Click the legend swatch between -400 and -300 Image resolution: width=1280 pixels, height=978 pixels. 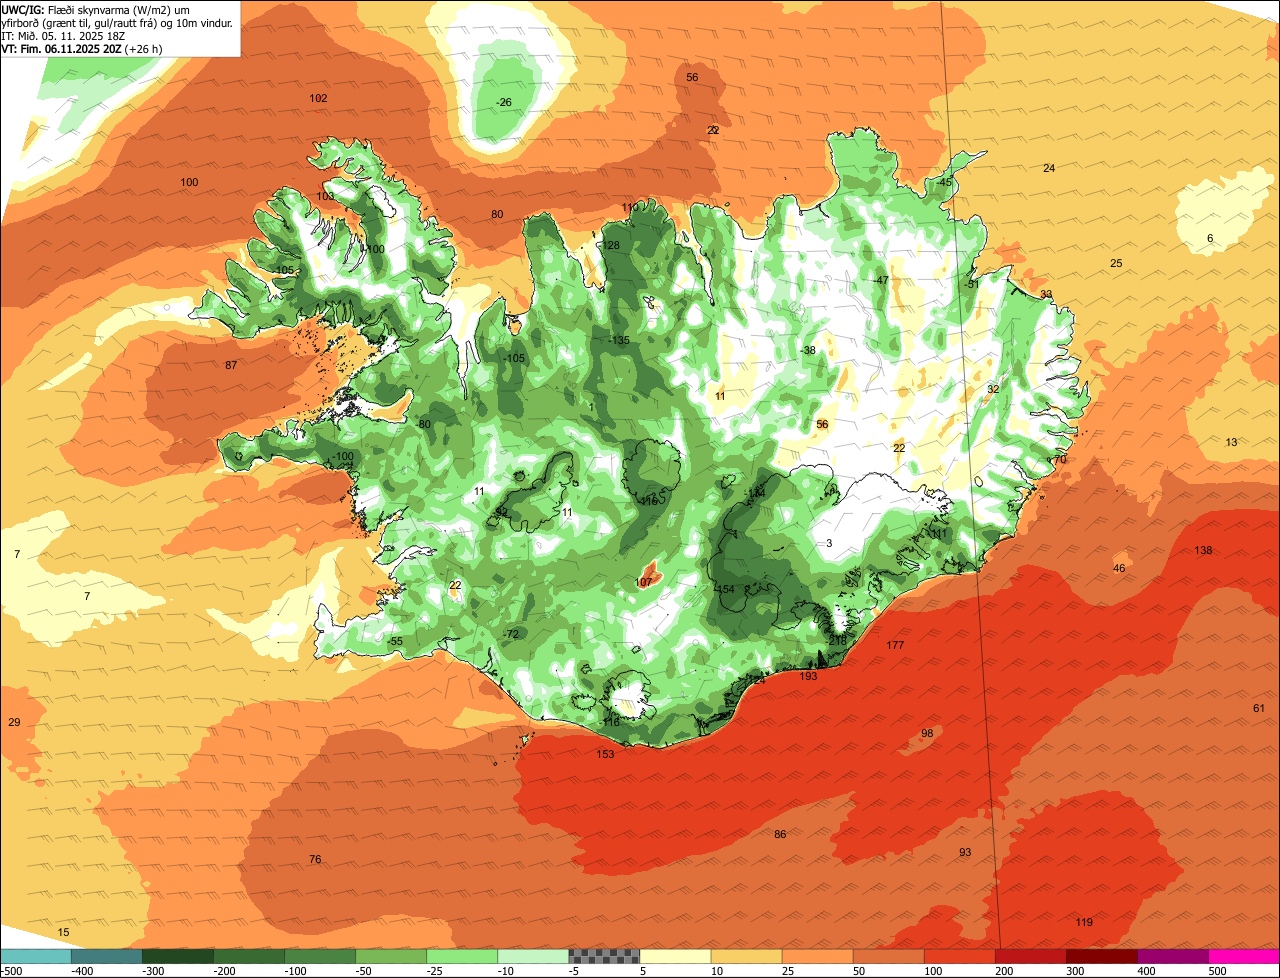pos(107,956)
